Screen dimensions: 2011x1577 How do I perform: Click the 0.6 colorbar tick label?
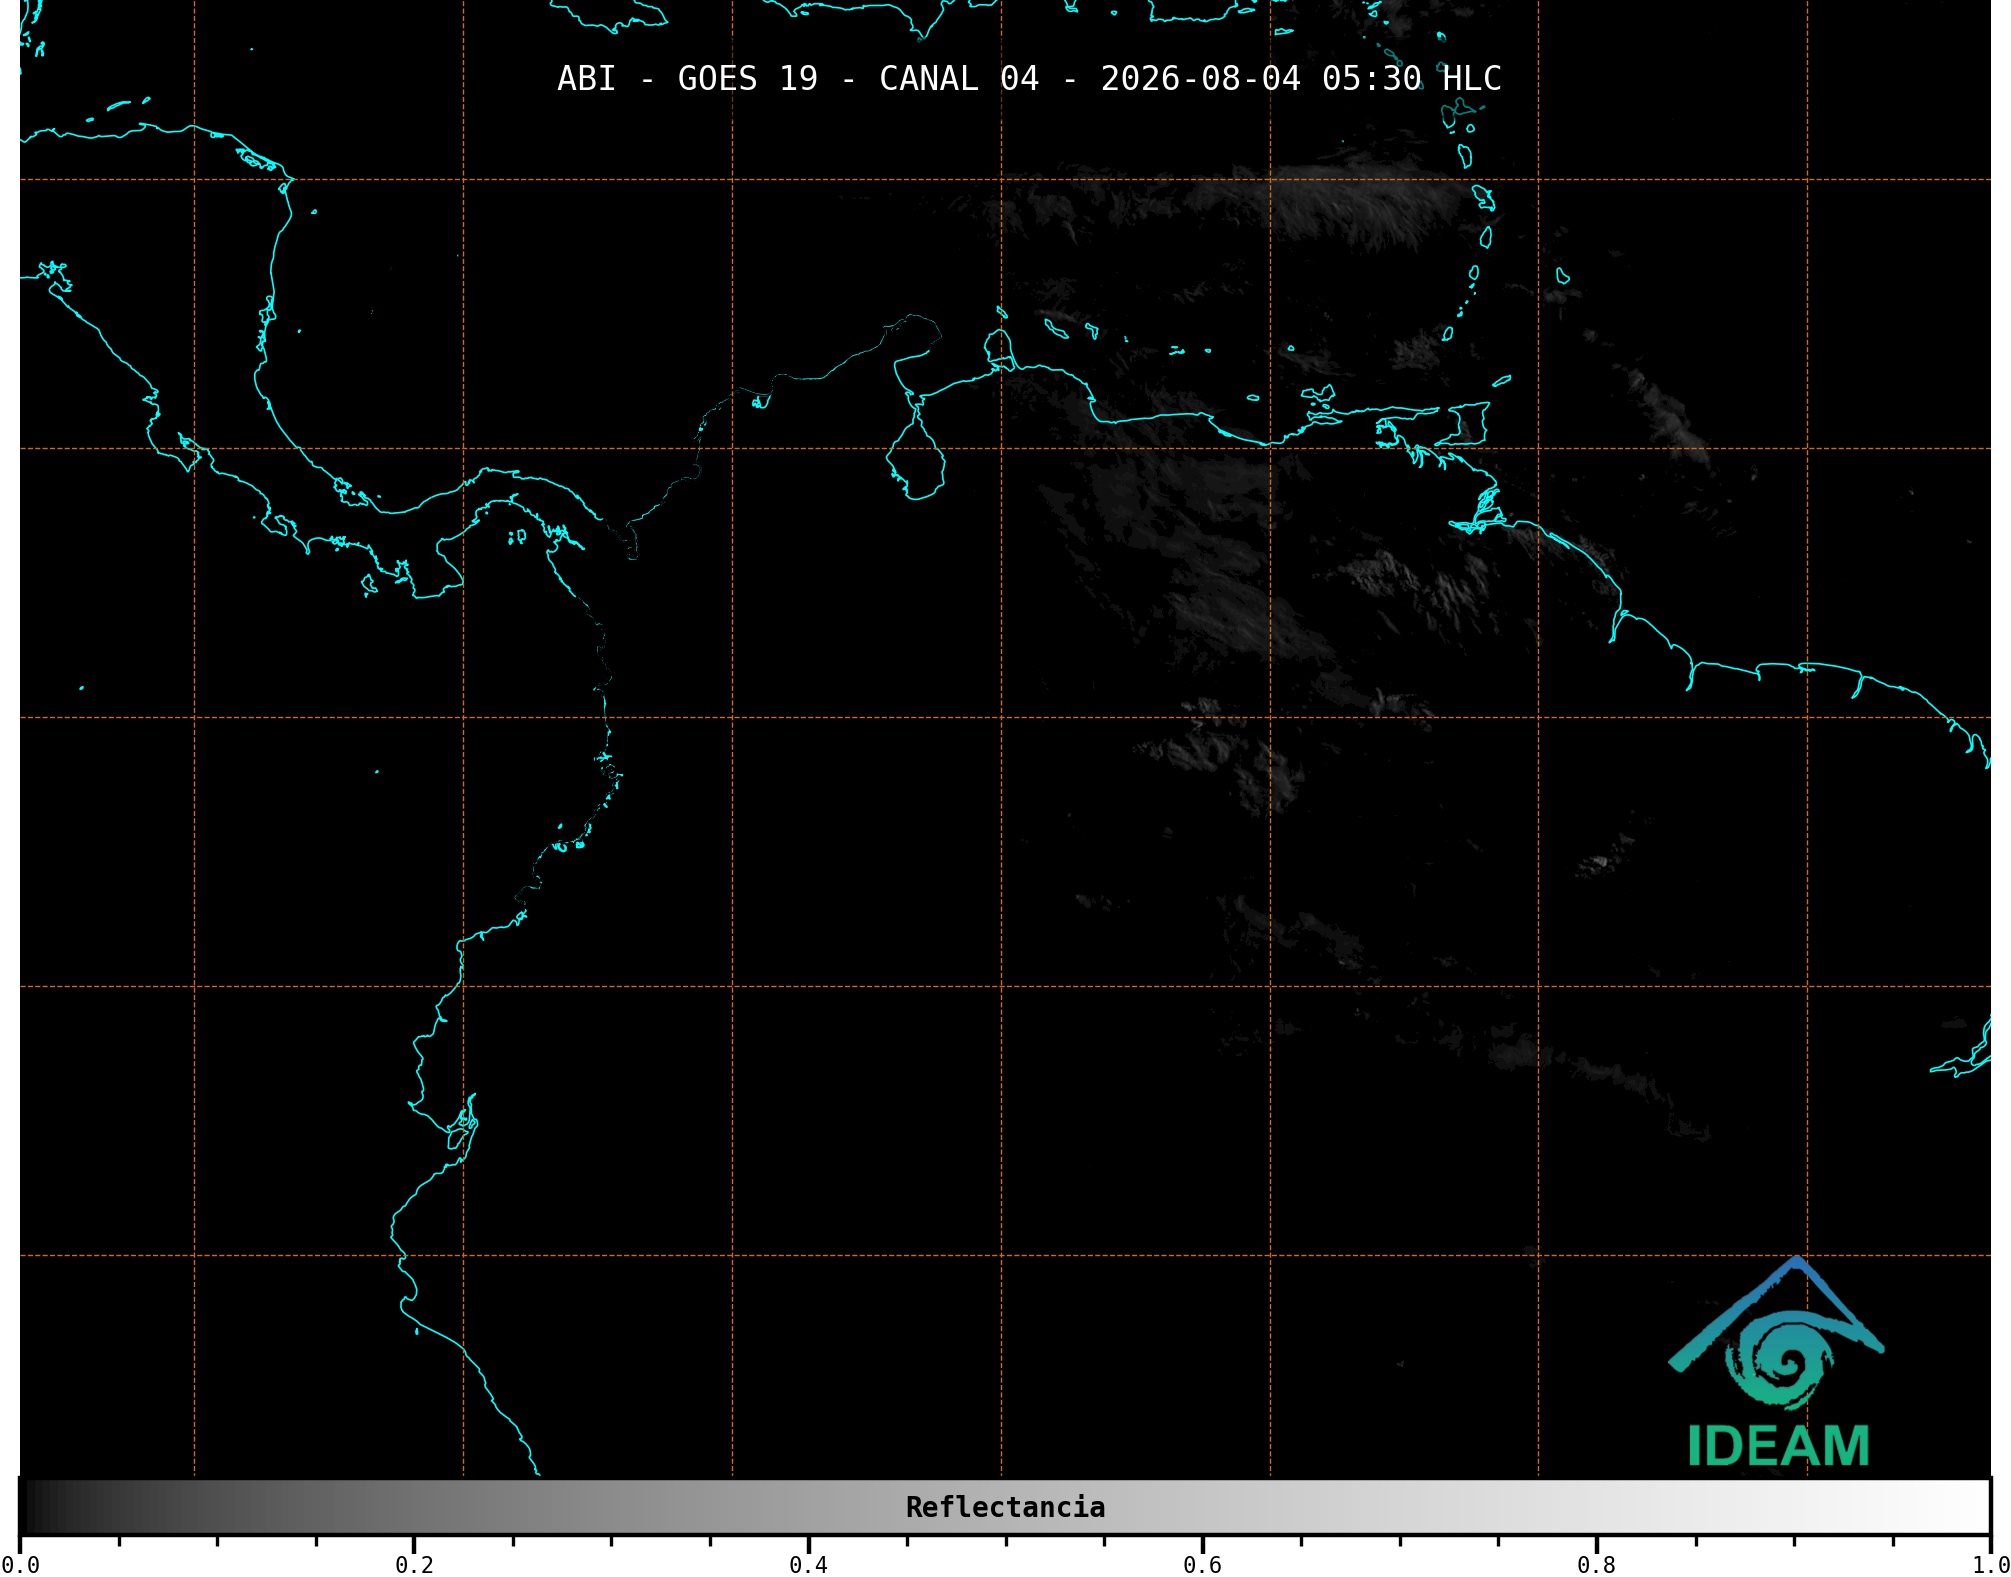tap(1202, 1564)
